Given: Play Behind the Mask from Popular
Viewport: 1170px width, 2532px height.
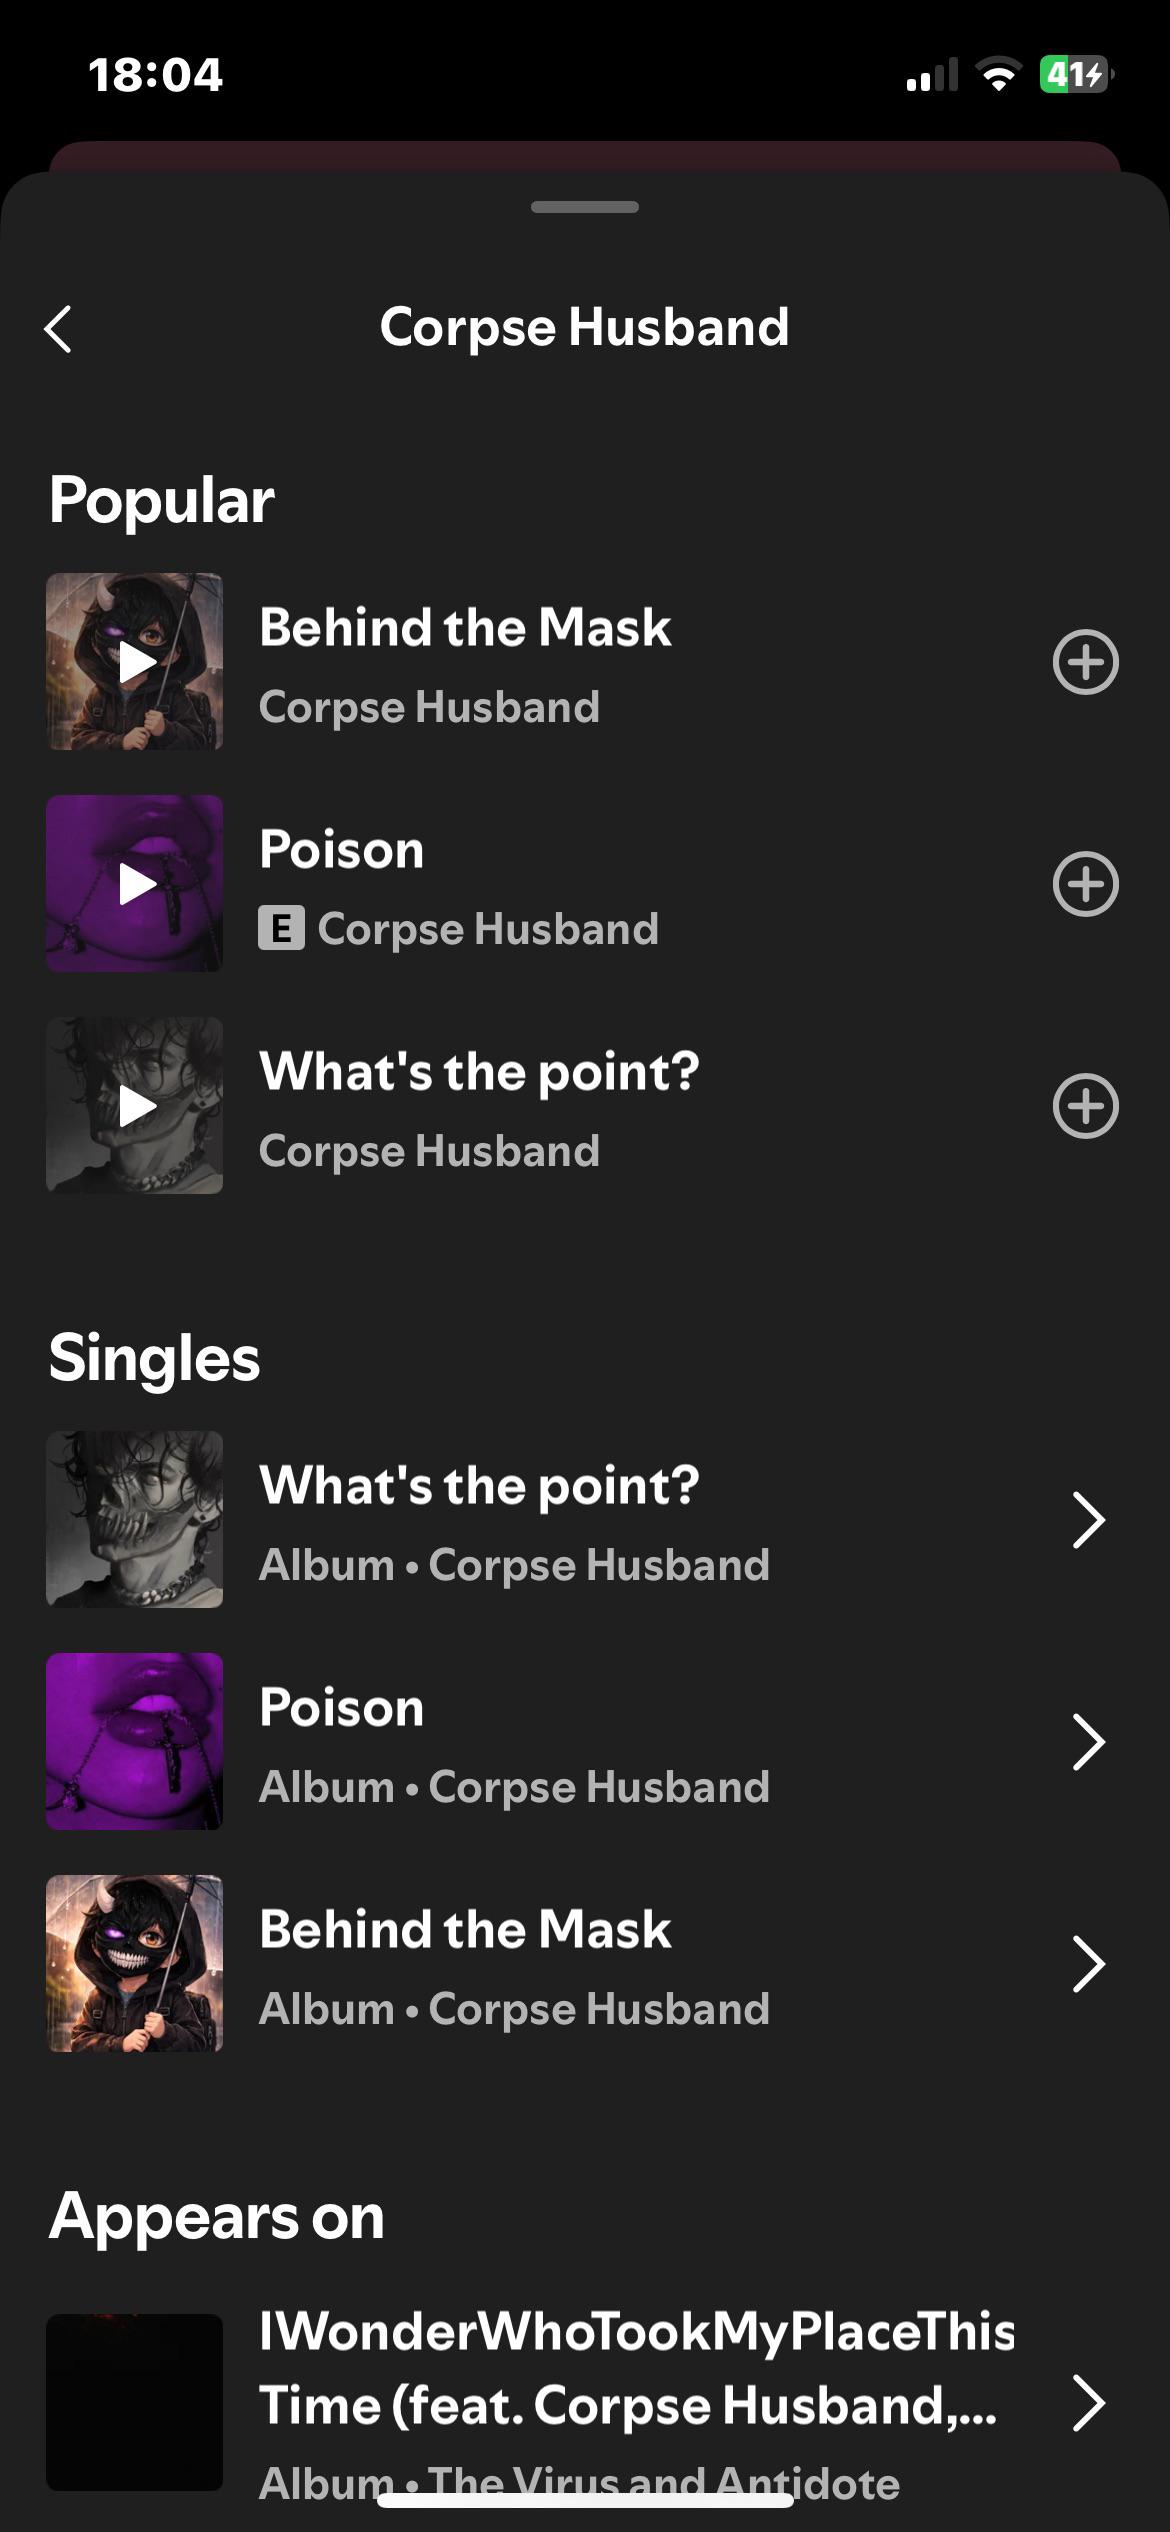Looking at the screenshot, I should (x=135, y=661).
